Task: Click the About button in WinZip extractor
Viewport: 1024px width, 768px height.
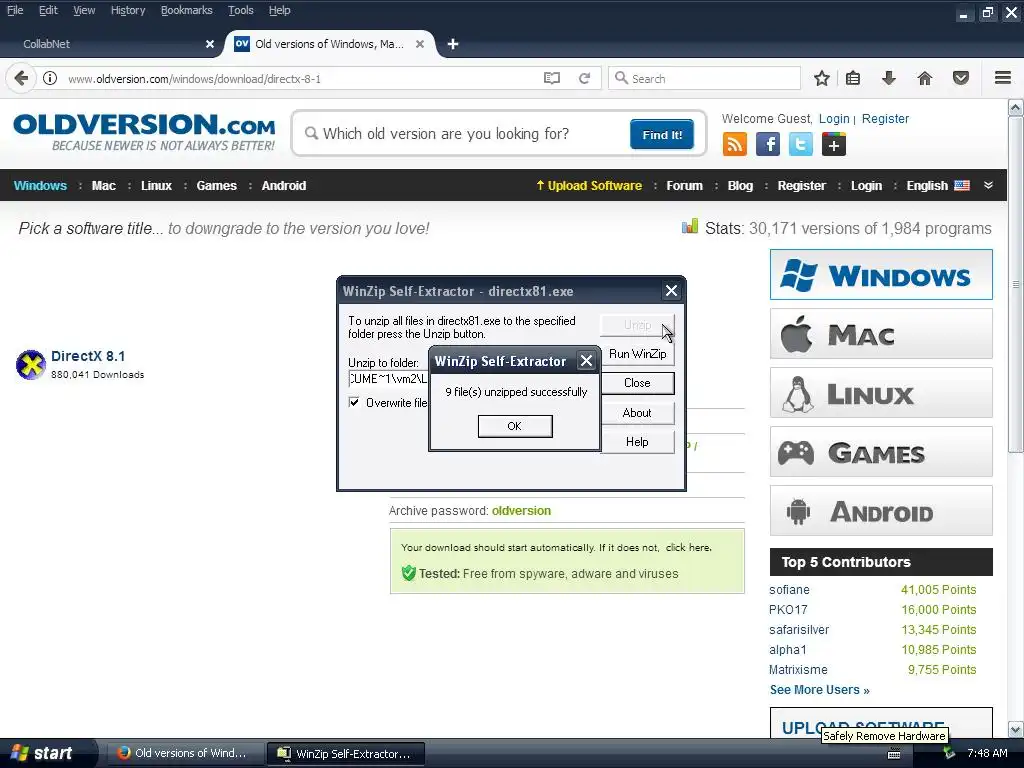Action: coord(637,413)
